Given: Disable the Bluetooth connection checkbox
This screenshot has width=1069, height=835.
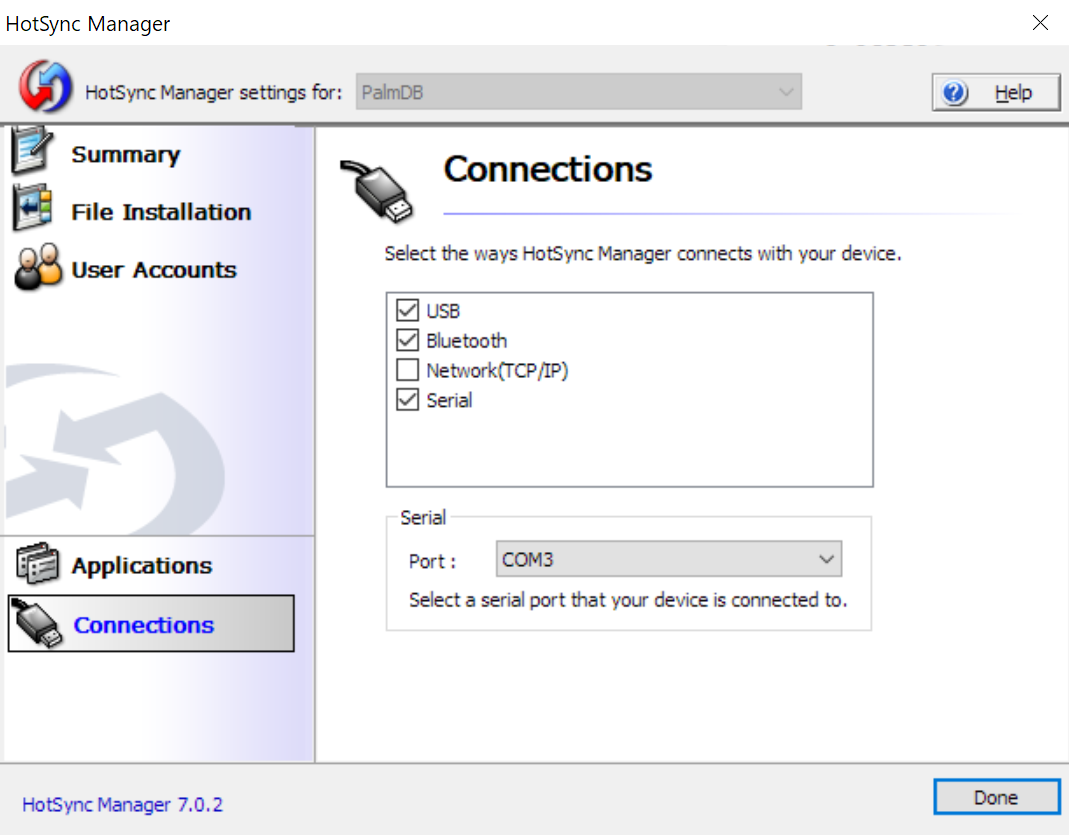Looking at the screenshot, I should pyautogui.click(x=407, y=340).
